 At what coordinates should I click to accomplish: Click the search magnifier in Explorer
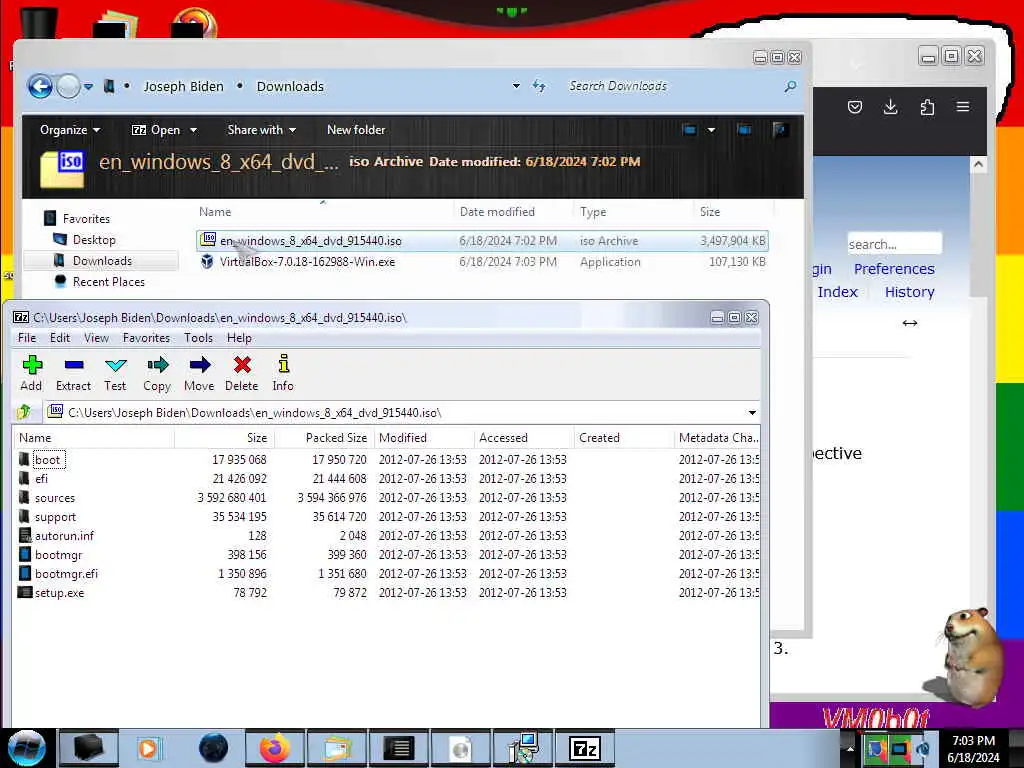790,86
